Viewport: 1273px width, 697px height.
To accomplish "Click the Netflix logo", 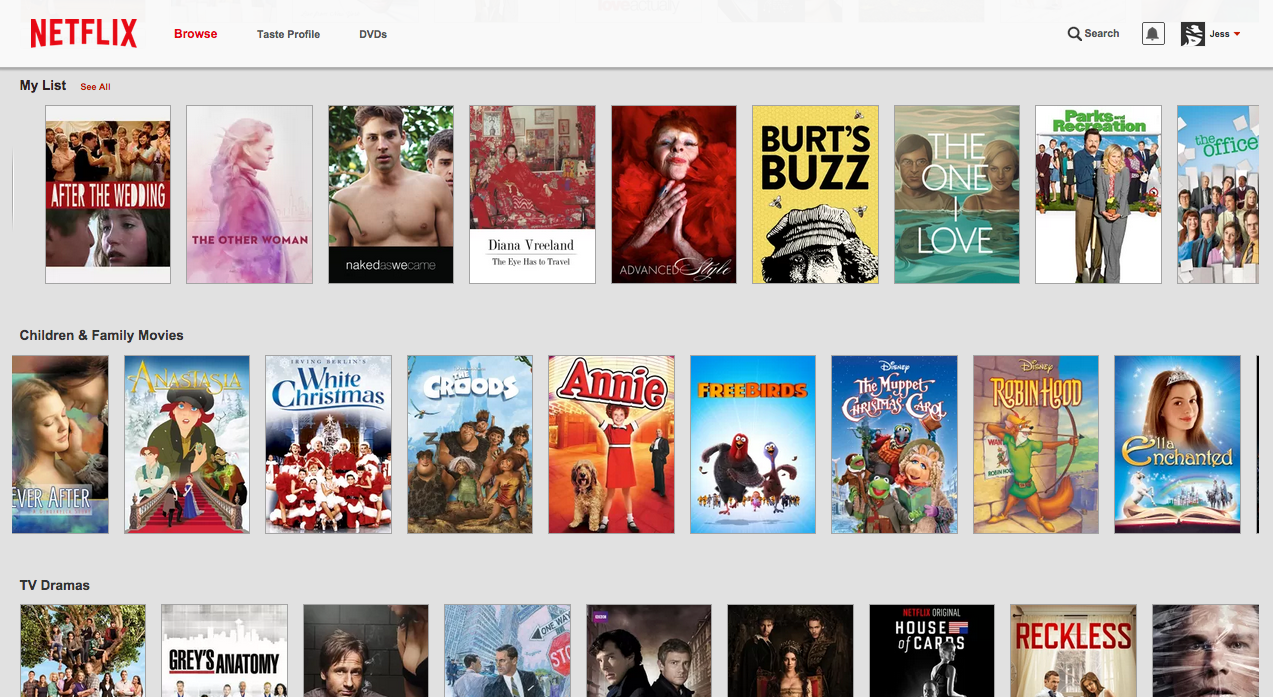I will click(83, 34).
